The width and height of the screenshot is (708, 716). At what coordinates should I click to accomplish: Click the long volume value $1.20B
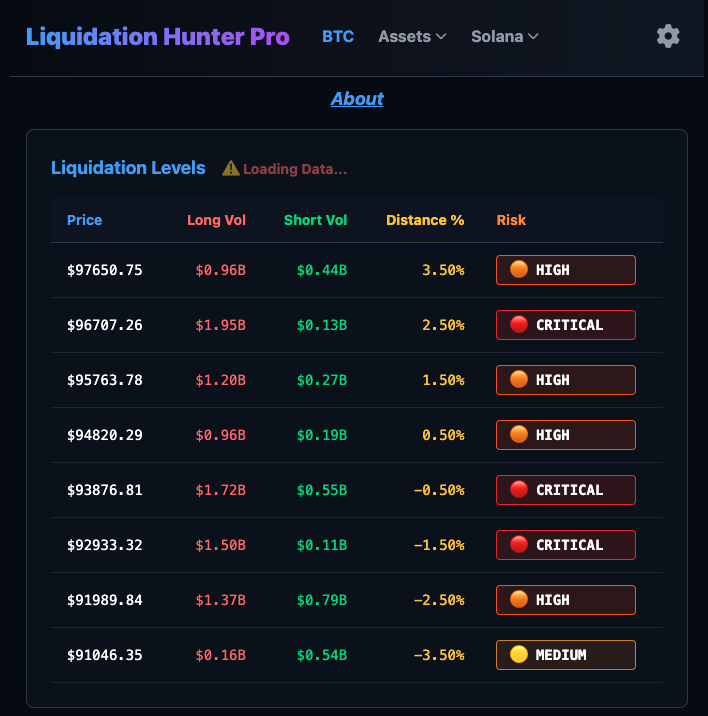(x=221, y=380)
